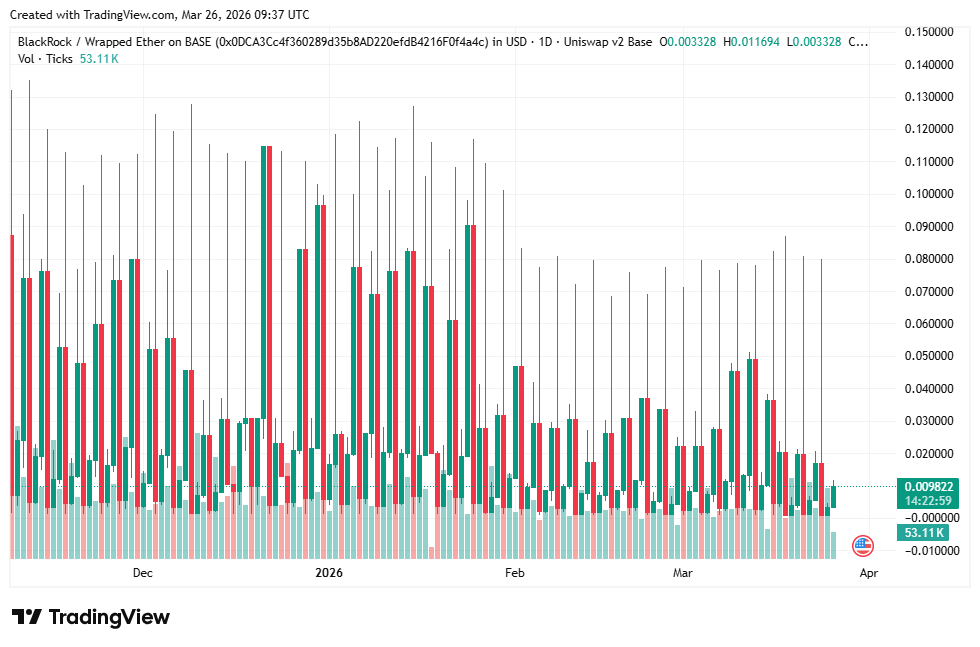Click the open value O0.003328 in legend

(688, 42)
